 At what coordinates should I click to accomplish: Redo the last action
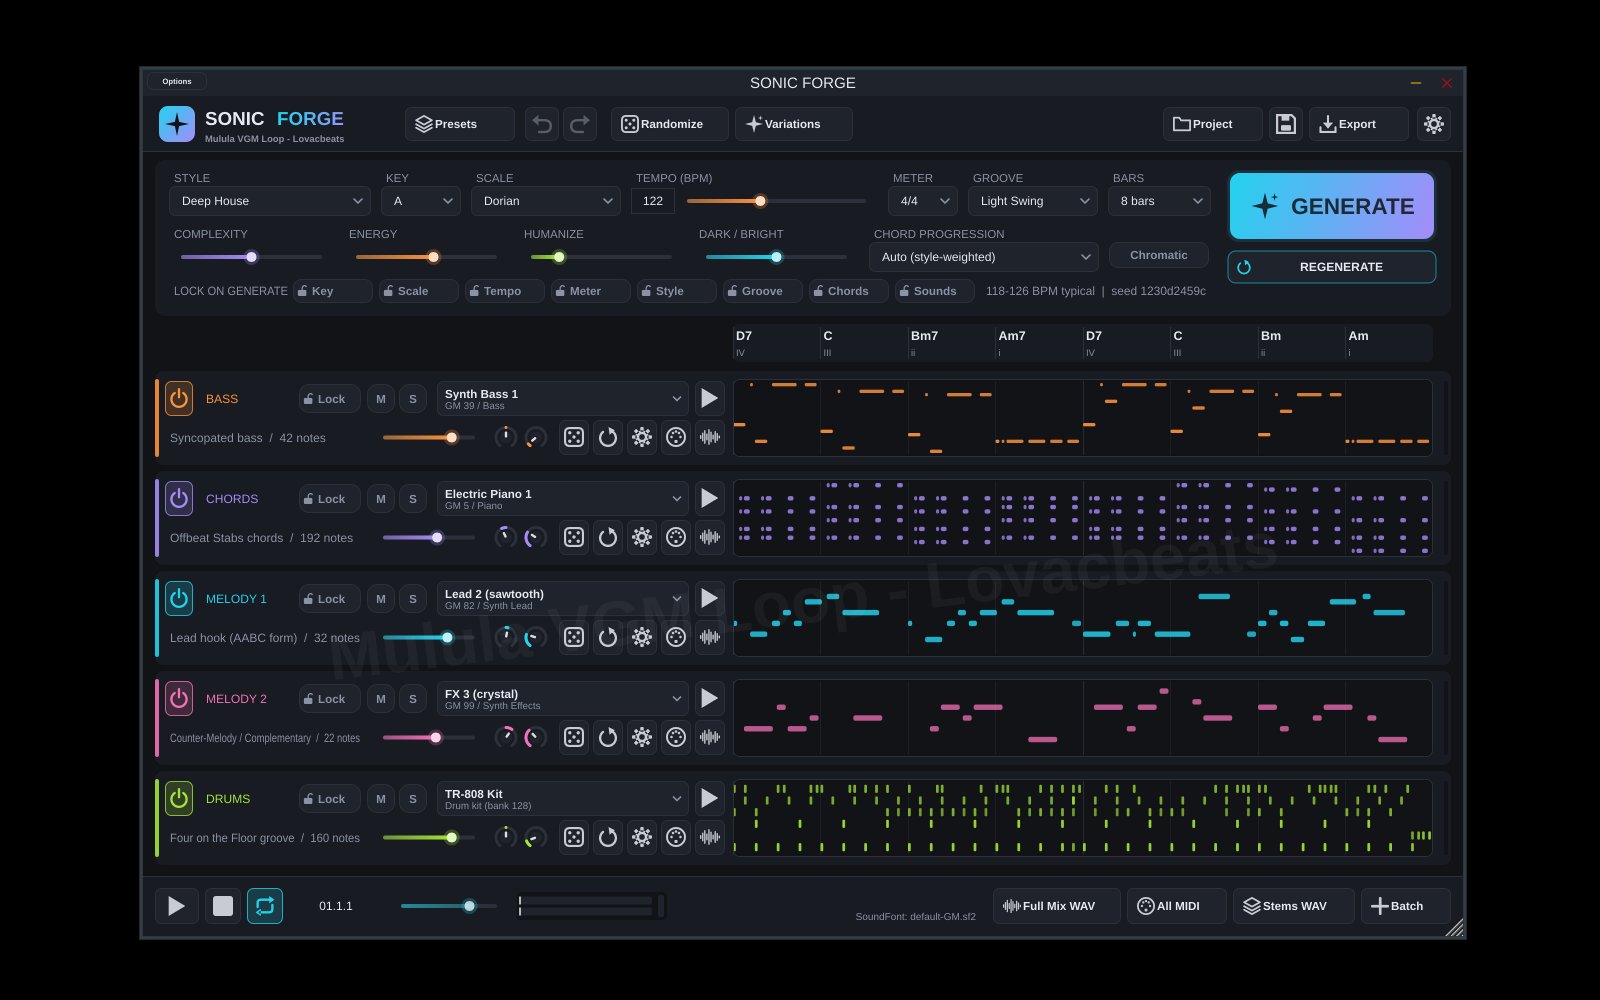coord(580,124)
